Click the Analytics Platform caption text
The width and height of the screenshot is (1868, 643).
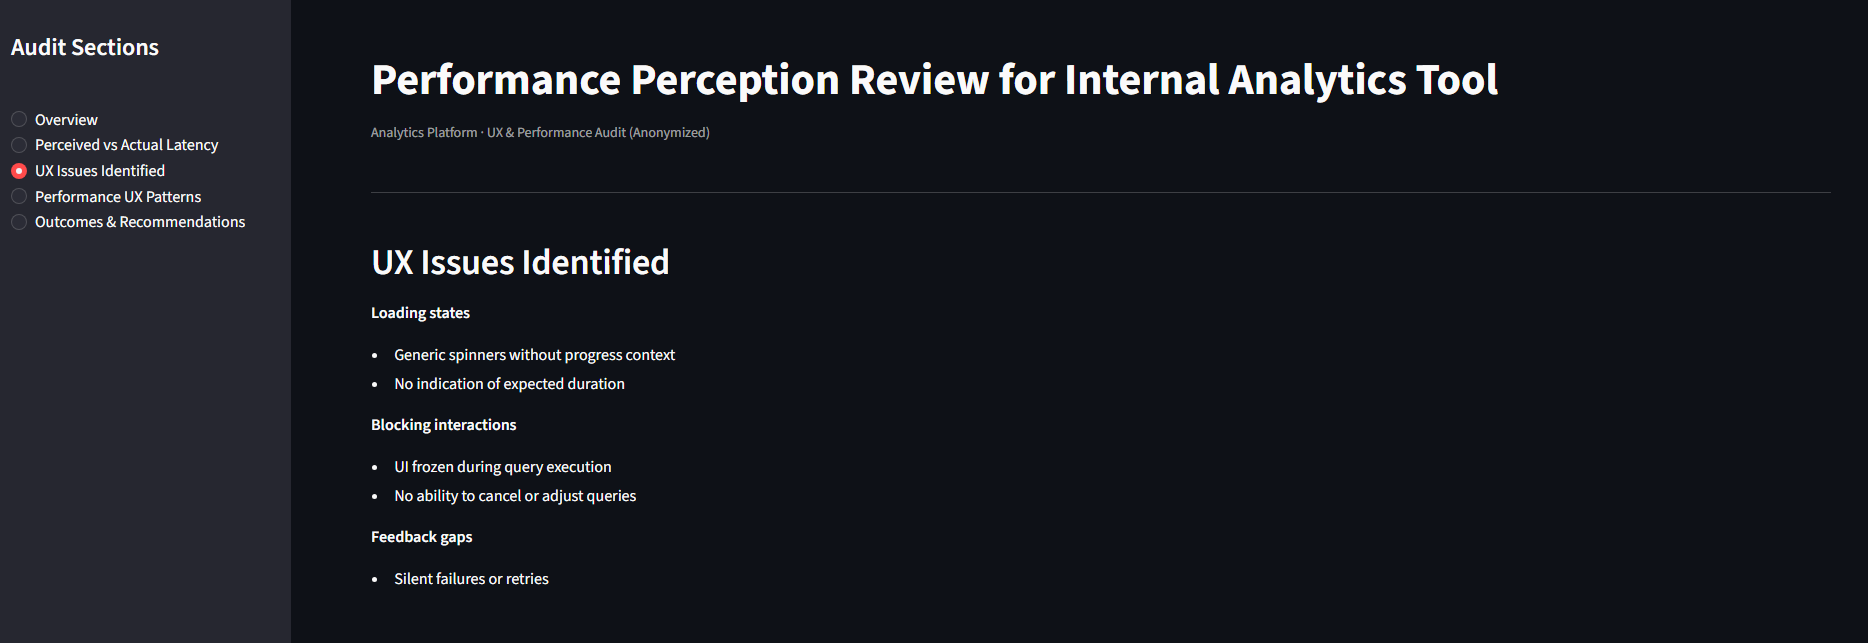pyautogui.click(x=424, y=132)
